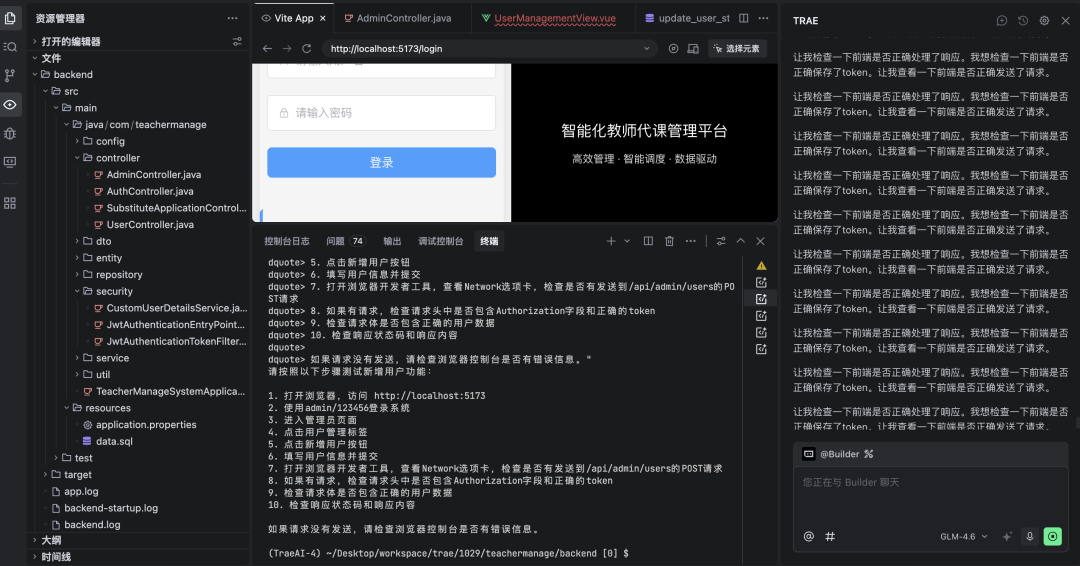This screenshot has height=566, width=1080.
Task: Open the Debug view bug icon
Action: click(10, 134)
